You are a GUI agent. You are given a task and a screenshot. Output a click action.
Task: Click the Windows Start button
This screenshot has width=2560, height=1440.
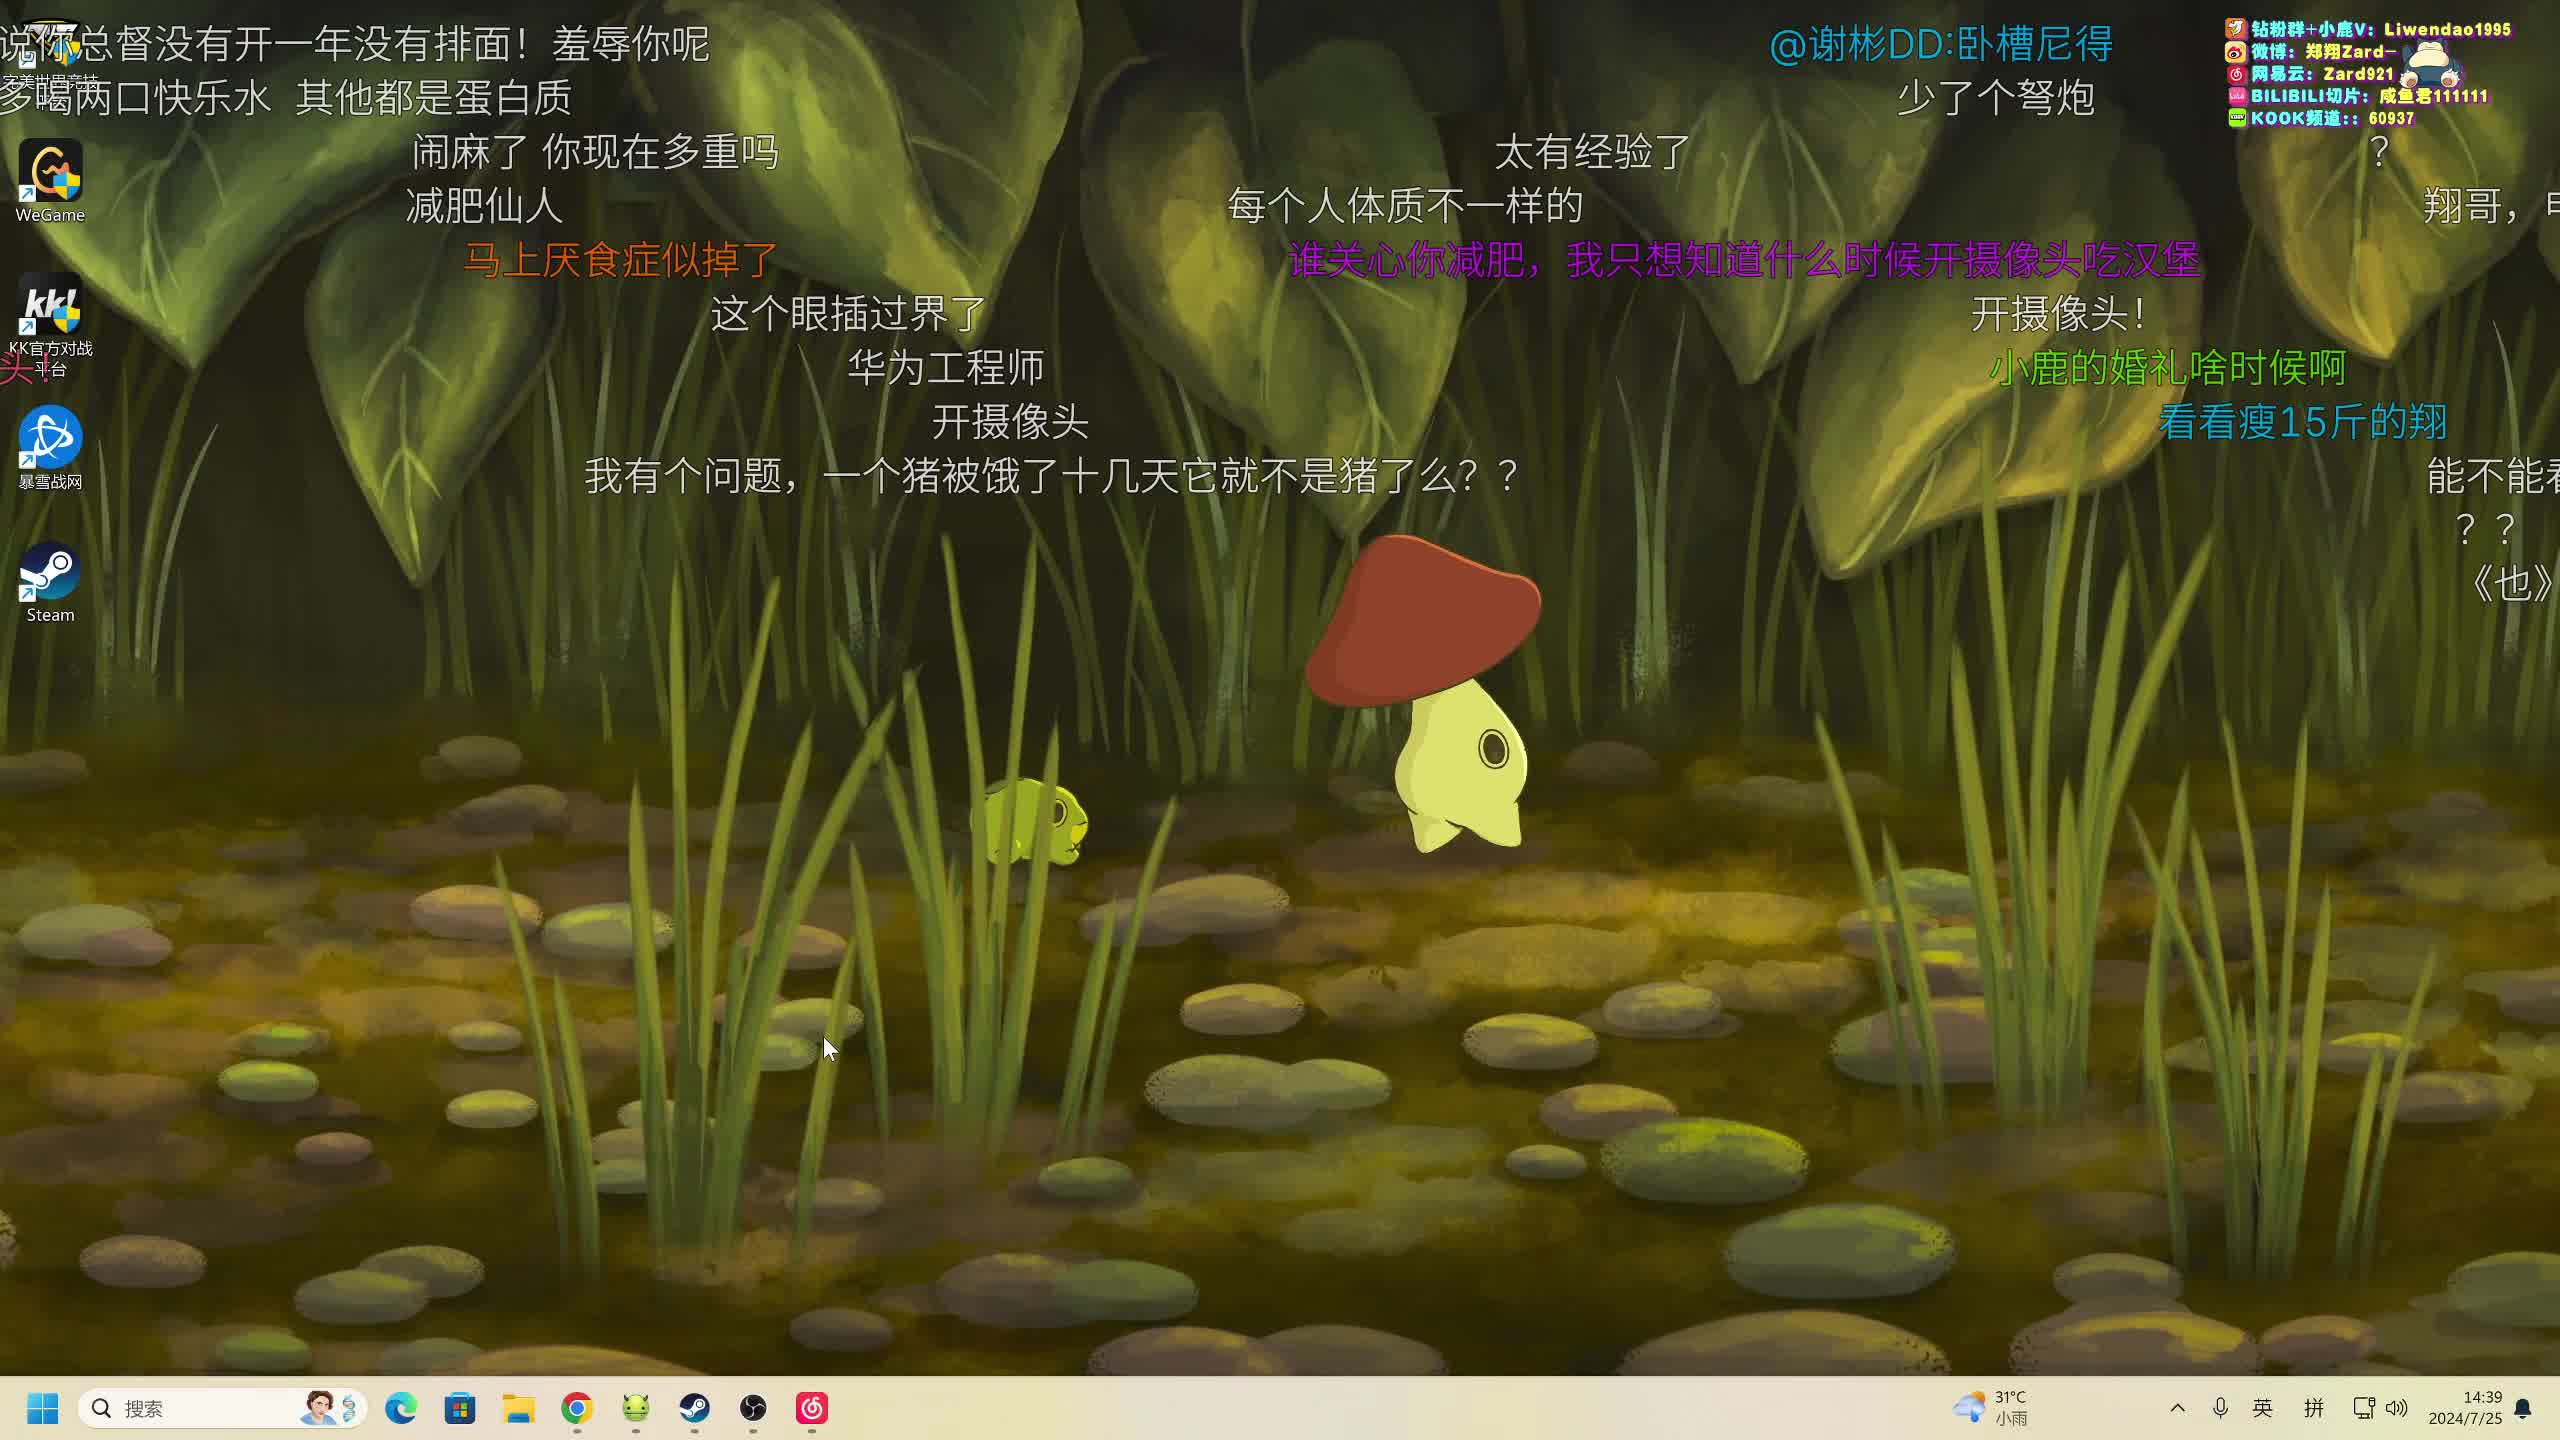click(42, 1408)
